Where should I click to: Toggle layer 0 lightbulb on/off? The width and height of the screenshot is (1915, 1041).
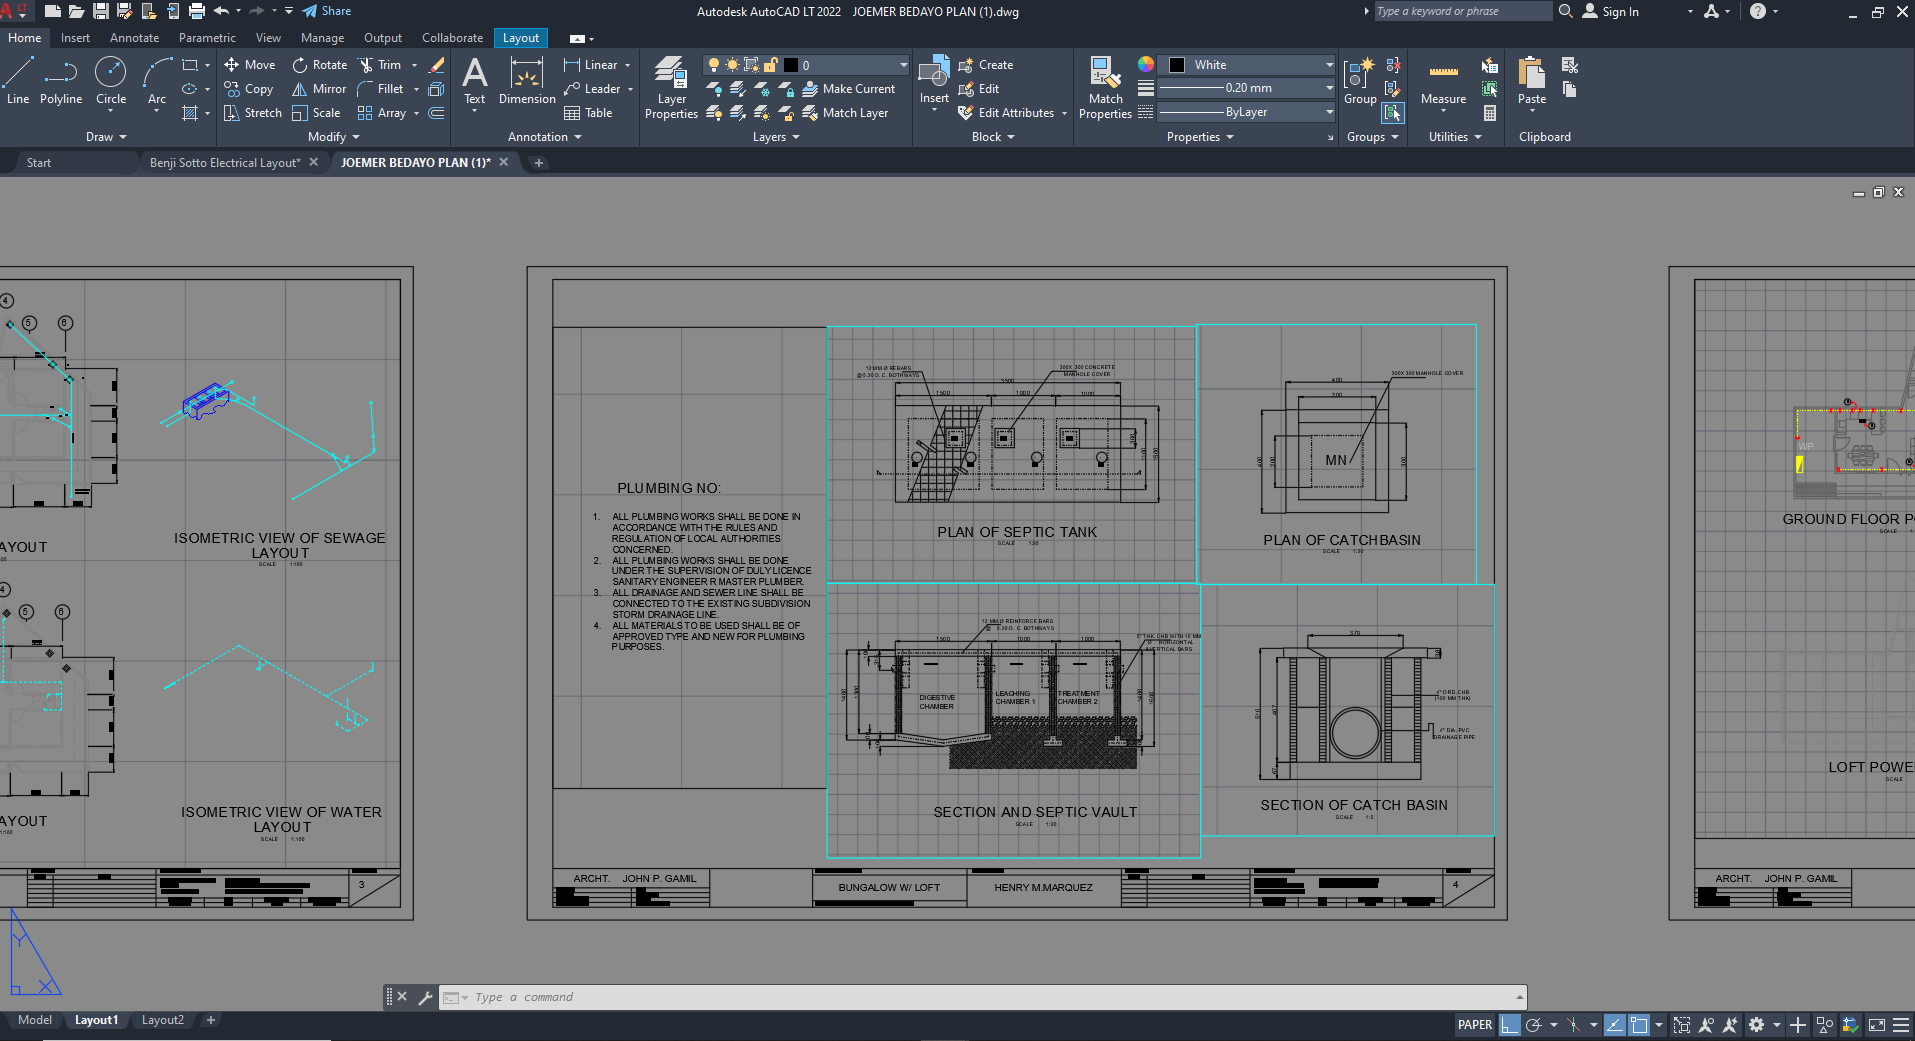(x=714, y=65)
